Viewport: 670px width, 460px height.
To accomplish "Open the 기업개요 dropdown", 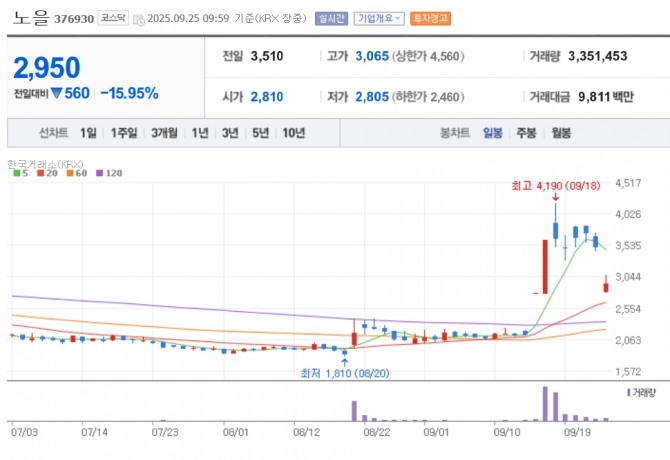I will [x=380, y=18].
